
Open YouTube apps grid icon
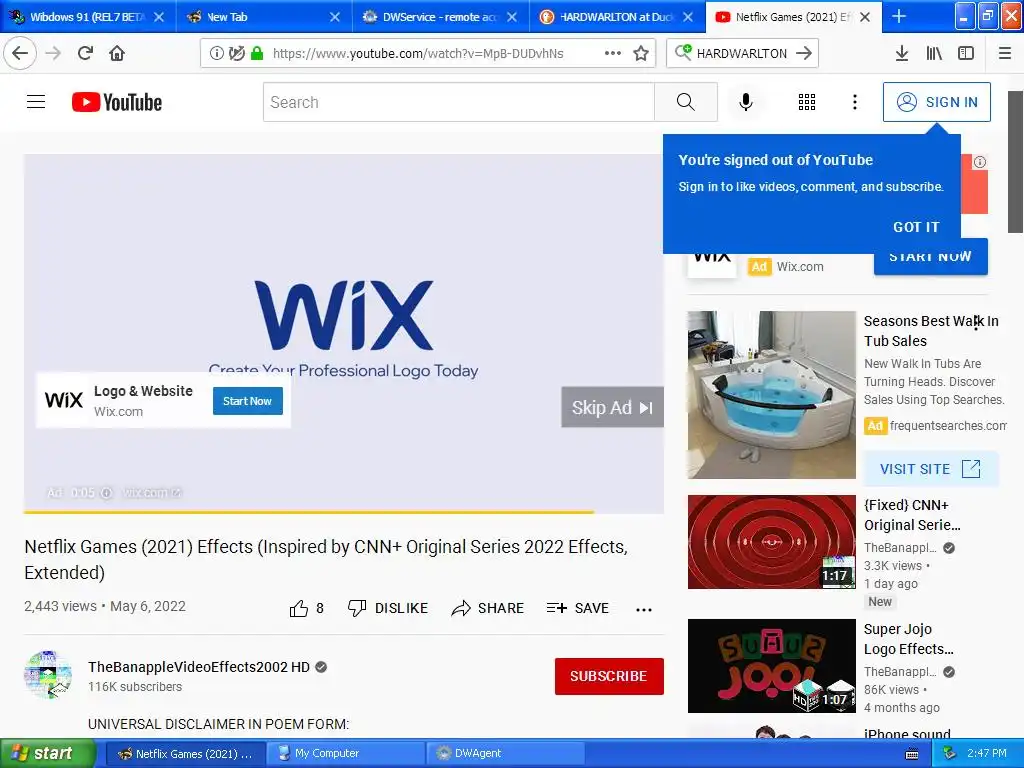click(x=807, y=102)
